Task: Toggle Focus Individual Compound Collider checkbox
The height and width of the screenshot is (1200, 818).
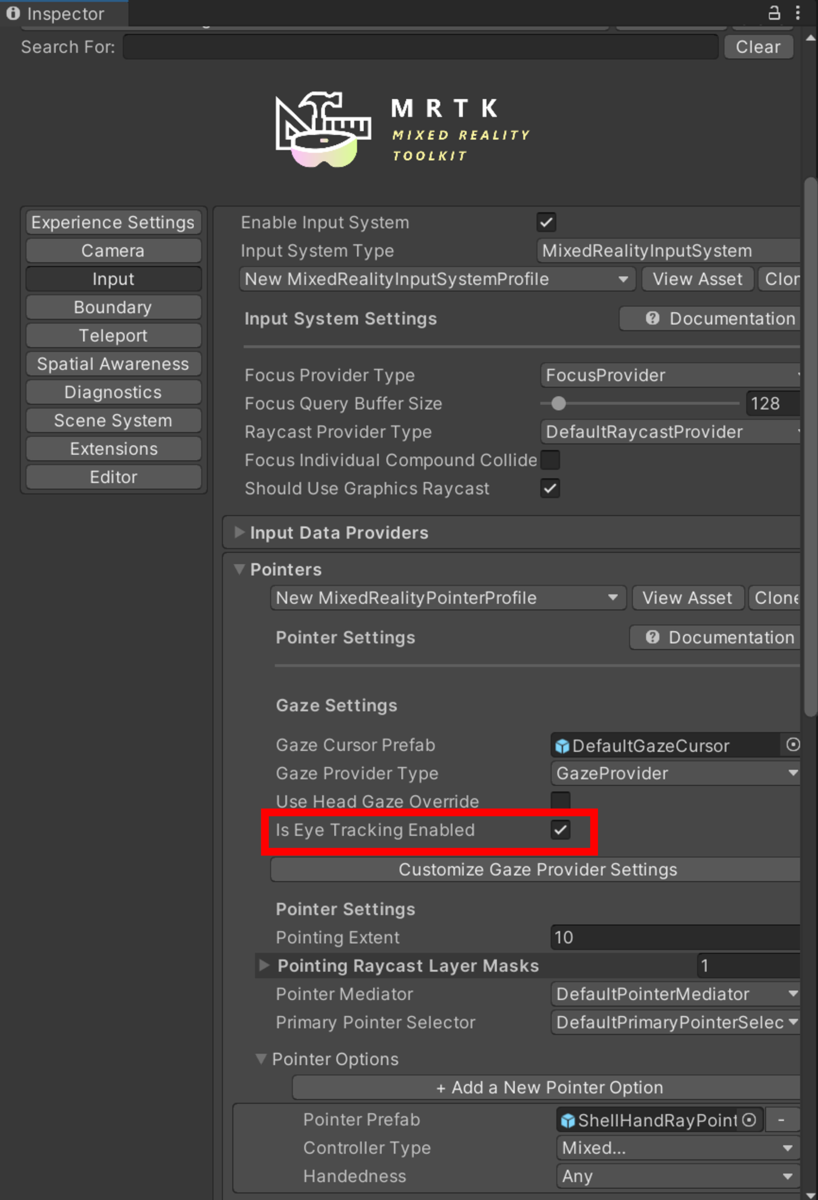Action: coord(550,460)
